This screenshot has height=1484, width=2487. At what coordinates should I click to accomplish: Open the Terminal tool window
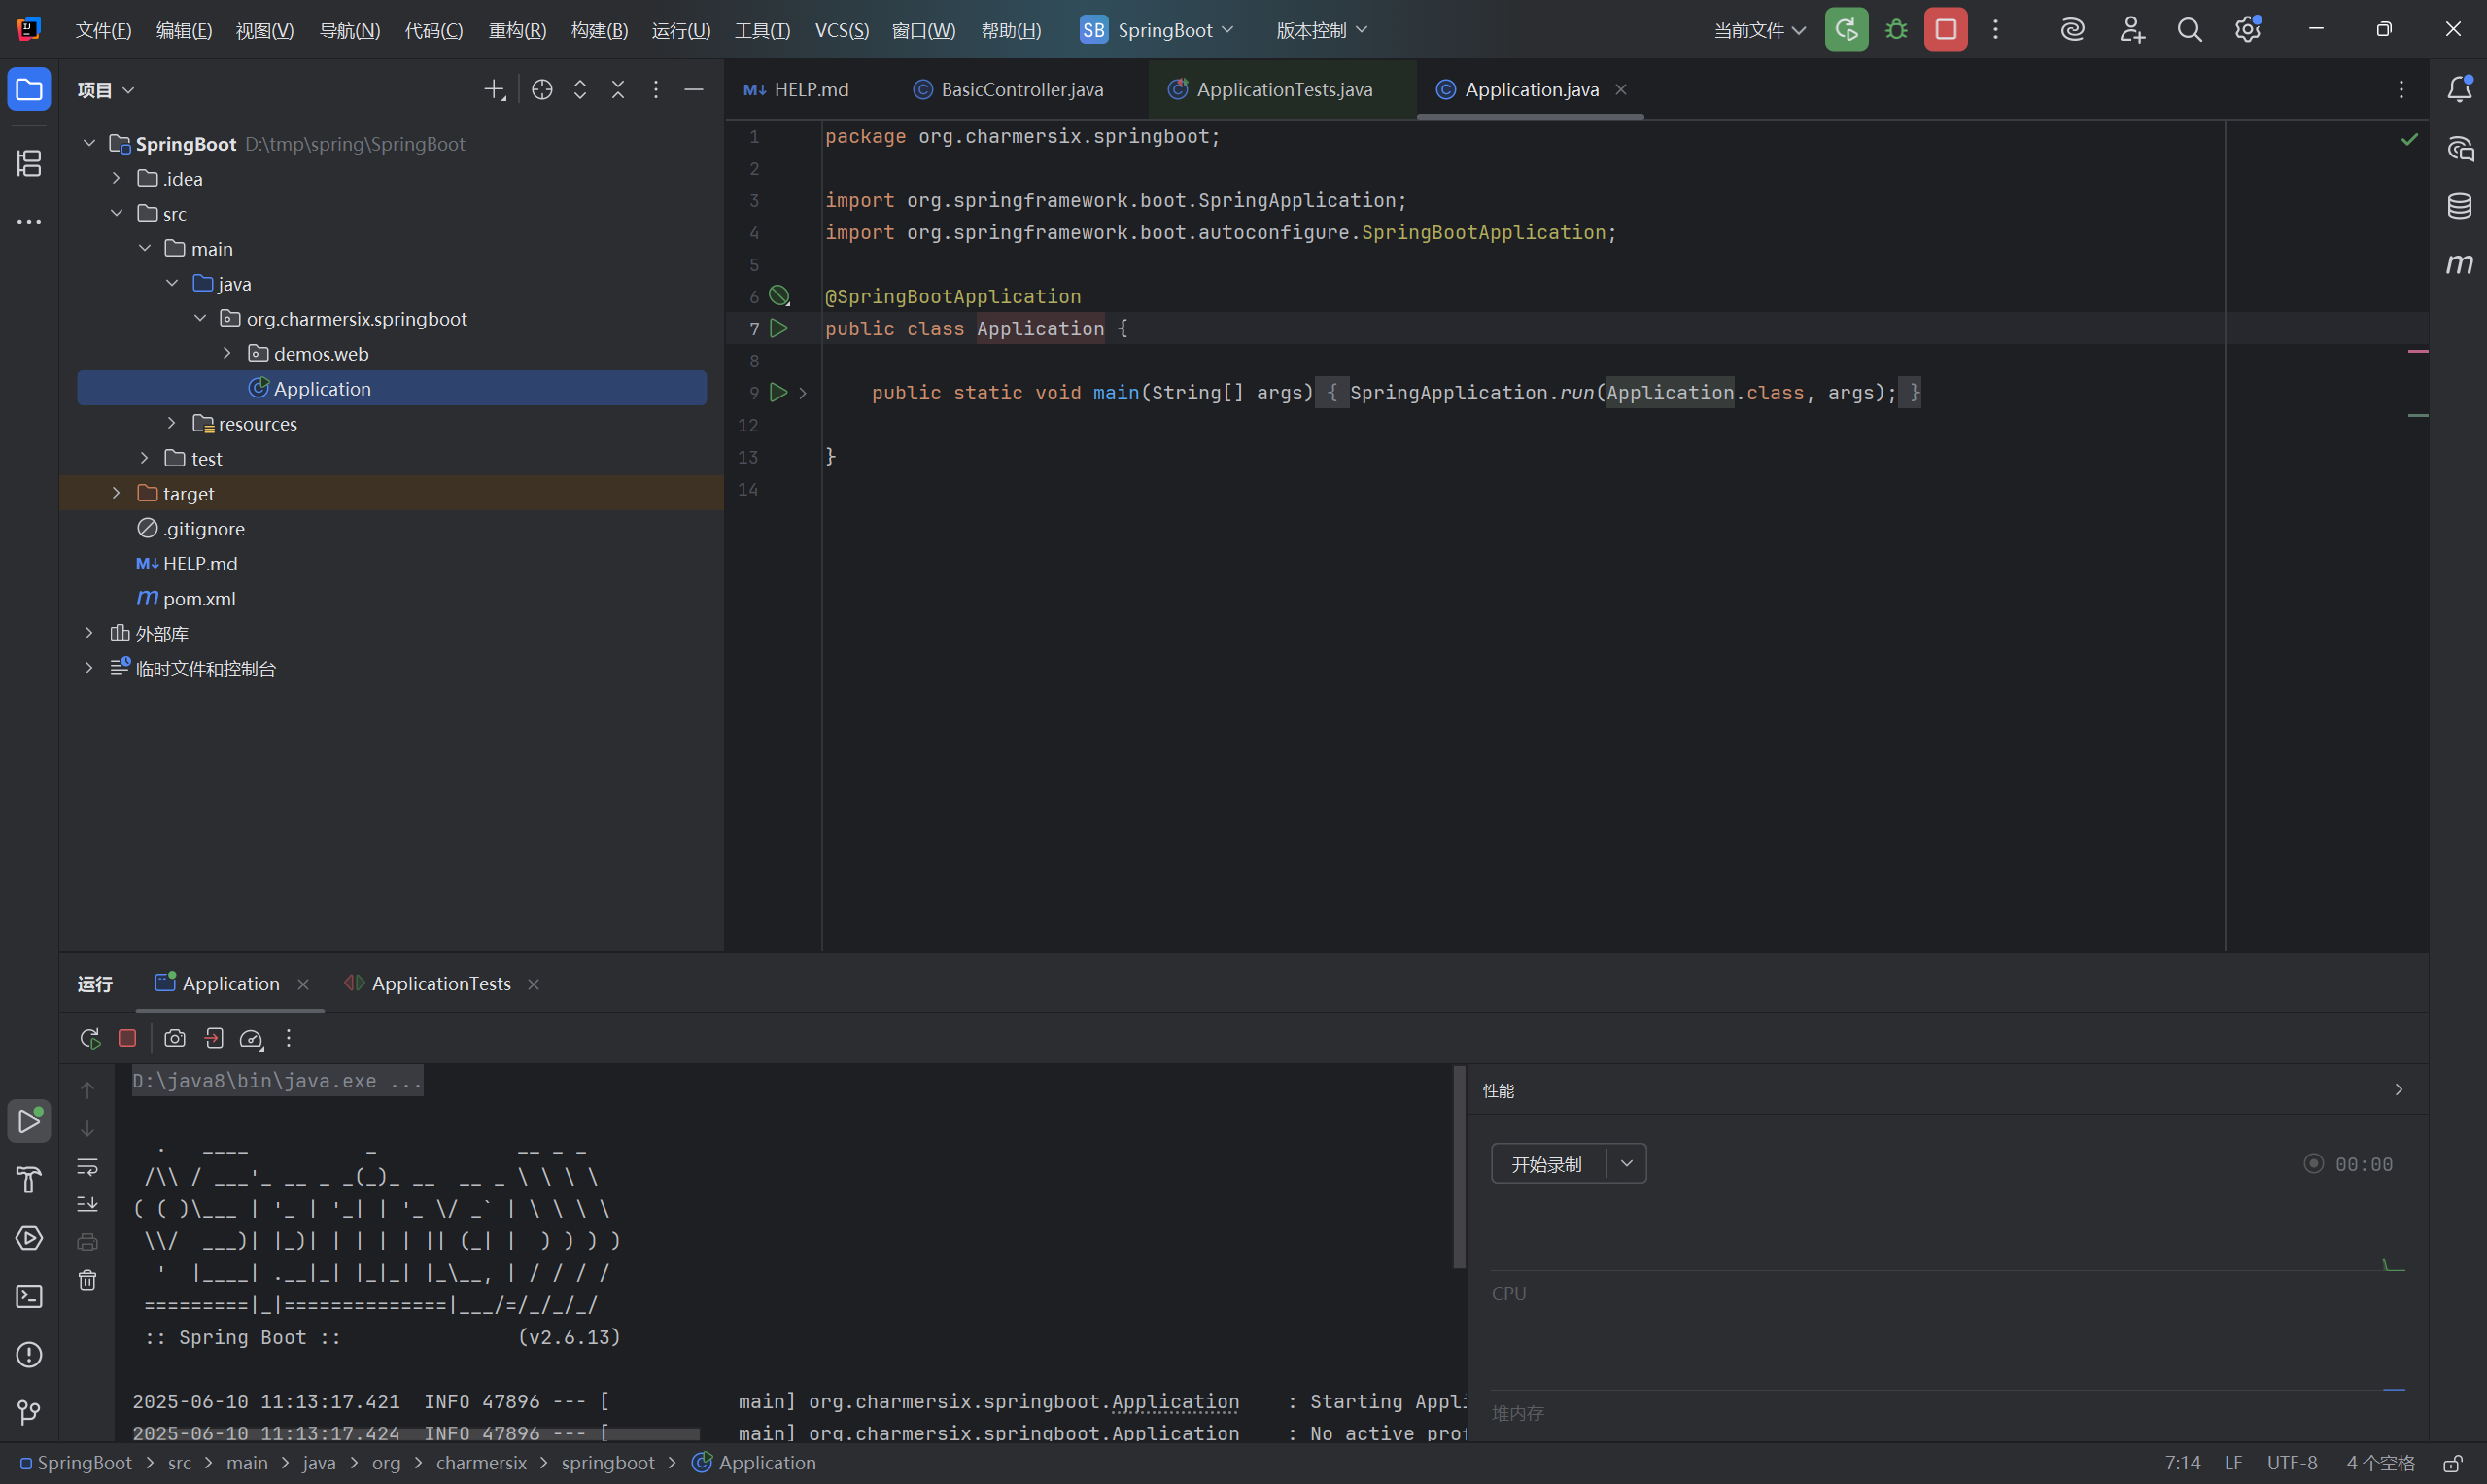click(29, 1296)
